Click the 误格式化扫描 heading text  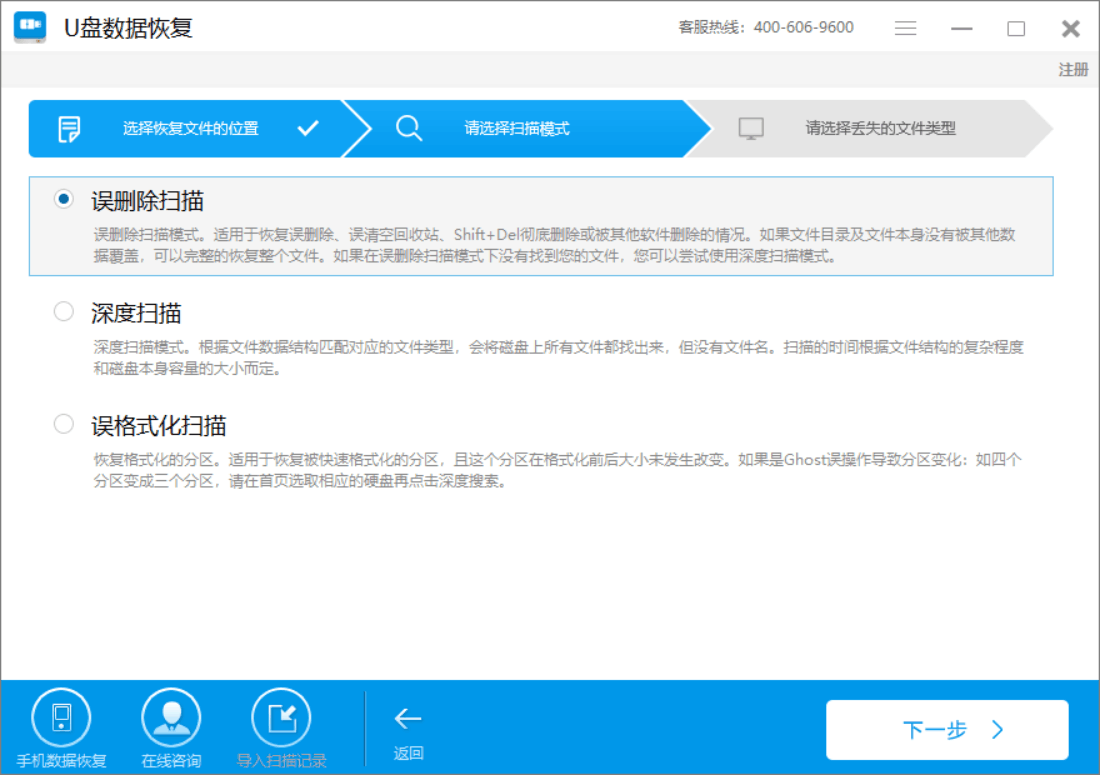(159, 426)
